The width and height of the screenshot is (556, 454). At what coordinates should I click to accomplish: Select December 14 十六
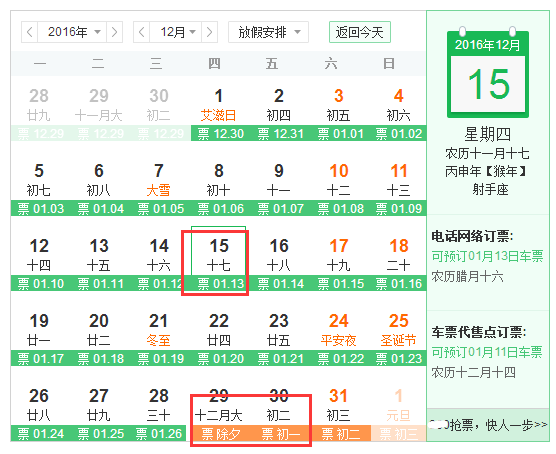tap(159, 255)
